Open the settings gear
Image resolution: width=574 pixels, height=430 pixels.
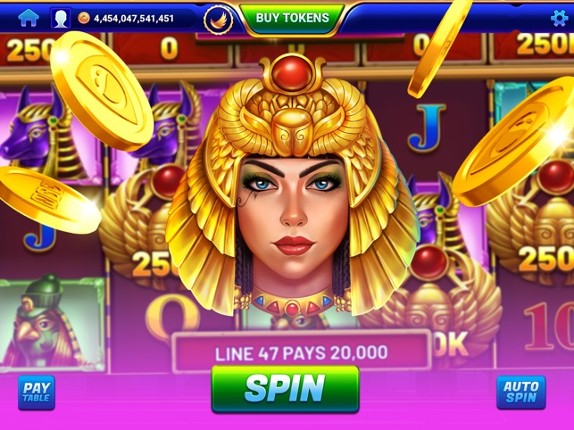tap(559, 18)
